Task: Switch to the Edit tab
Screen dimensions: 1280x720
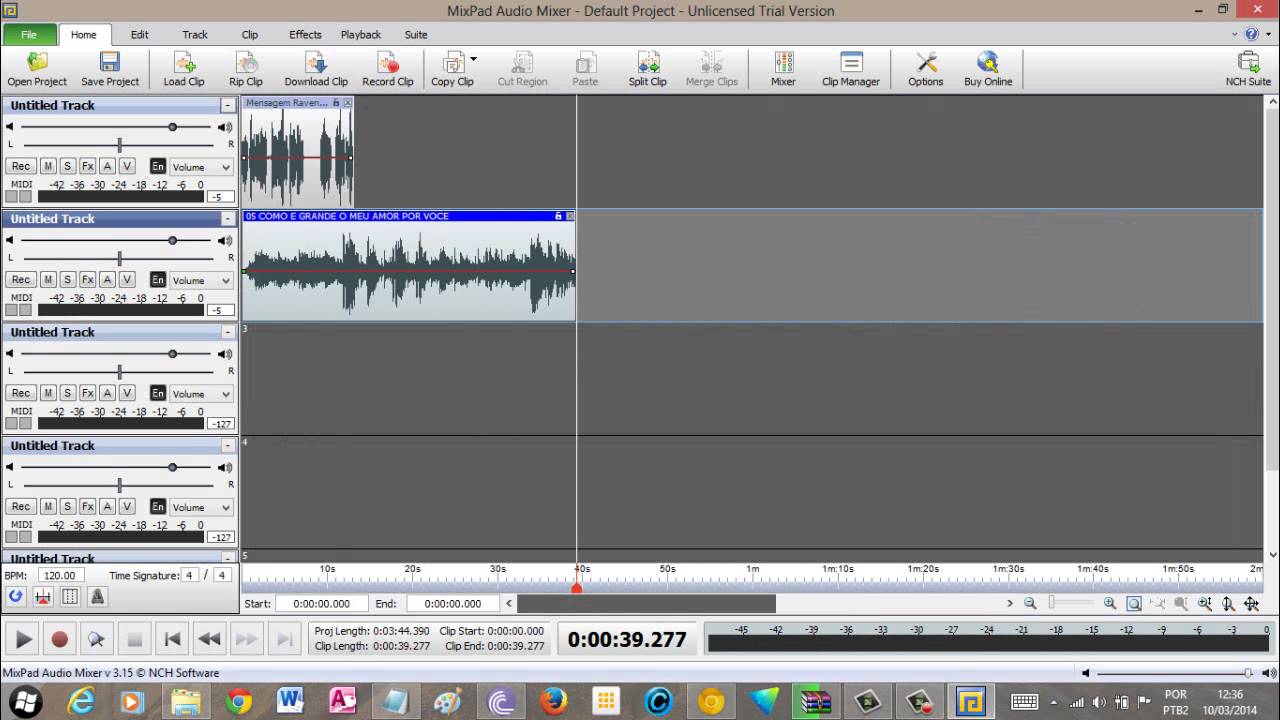Action: 139,34
